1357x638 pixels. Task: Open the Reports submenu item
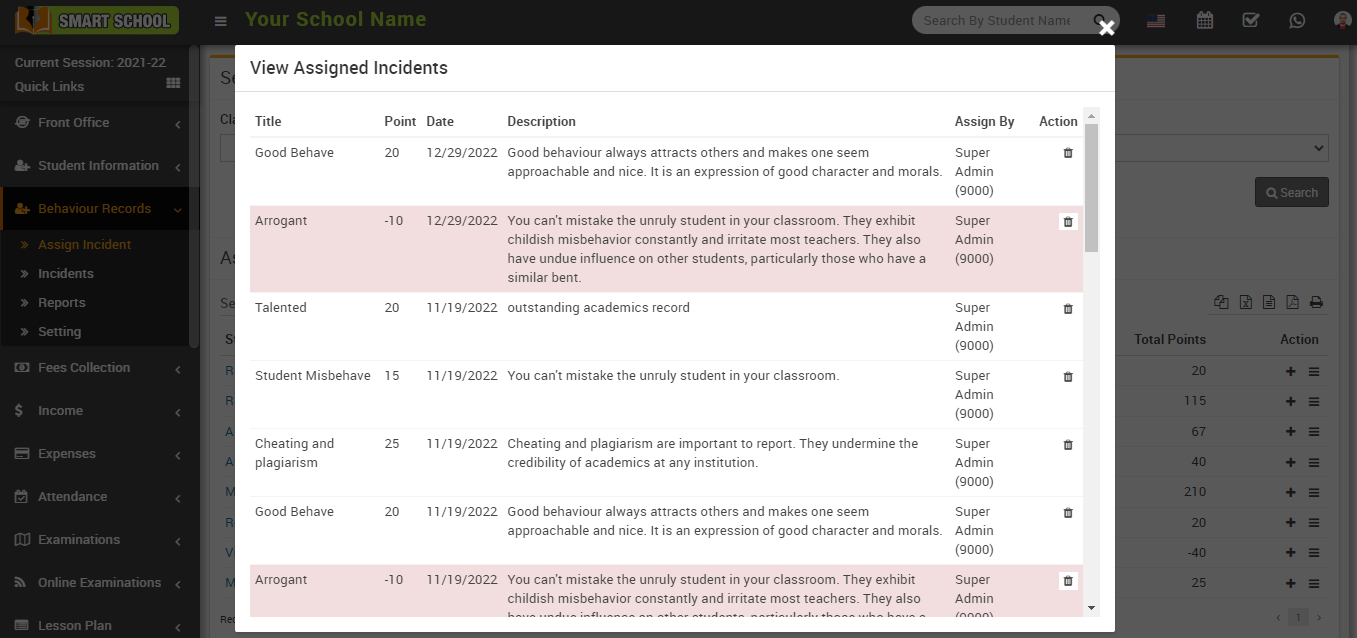(62, 303)
